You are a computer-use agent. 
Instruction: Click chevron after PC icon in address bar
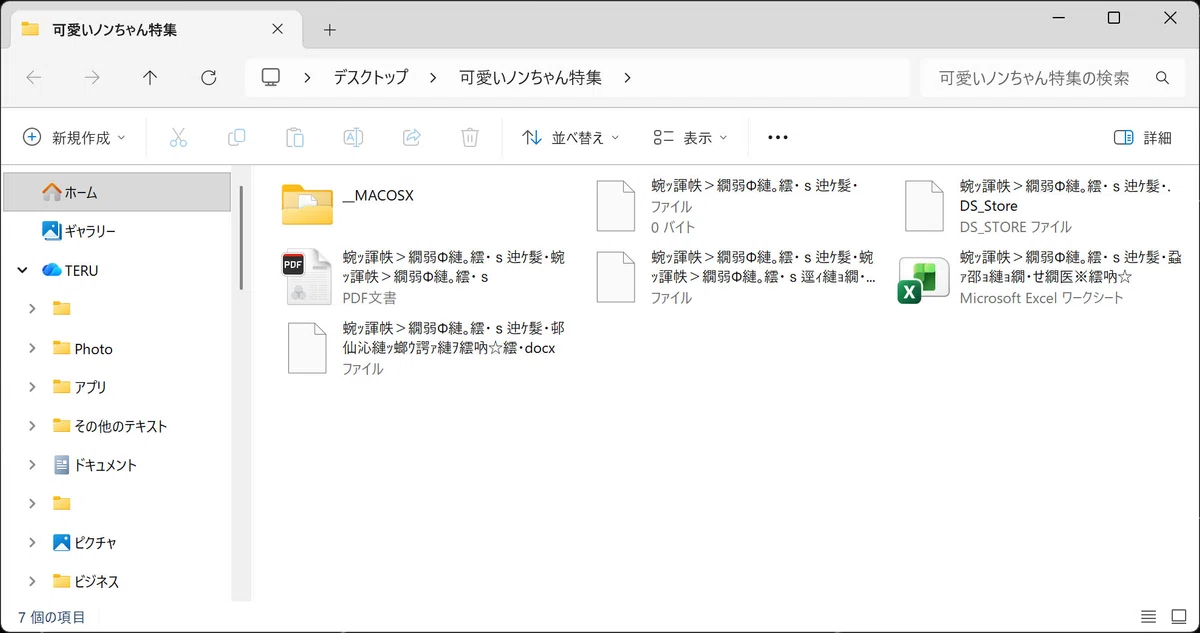coord(308,78)
